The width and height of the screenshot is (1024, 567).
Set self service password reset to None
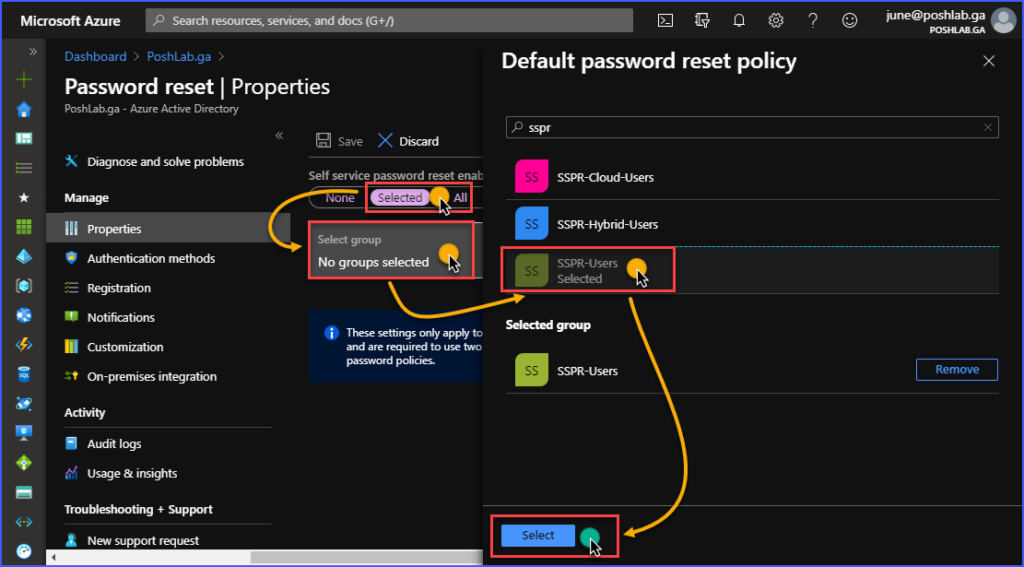(x=340, y=198)
